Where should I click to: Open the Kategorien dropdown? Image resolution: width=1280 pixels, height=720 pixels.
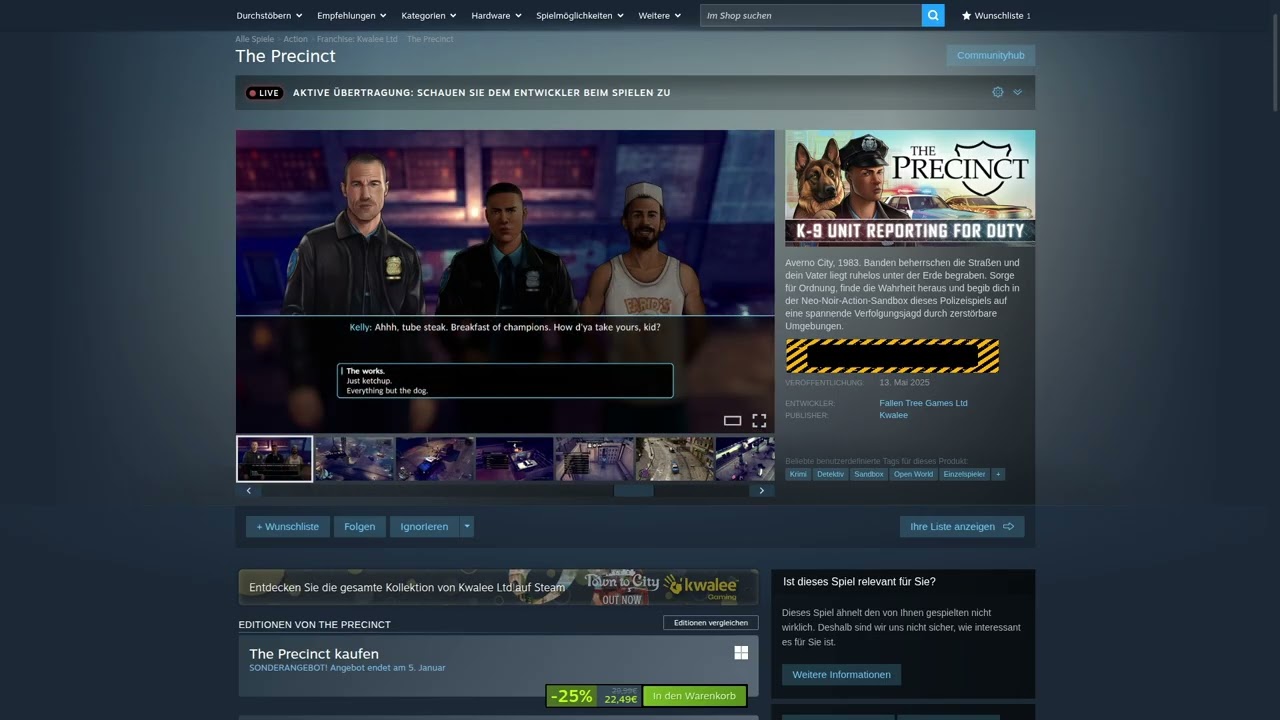(x=429, y=16)
